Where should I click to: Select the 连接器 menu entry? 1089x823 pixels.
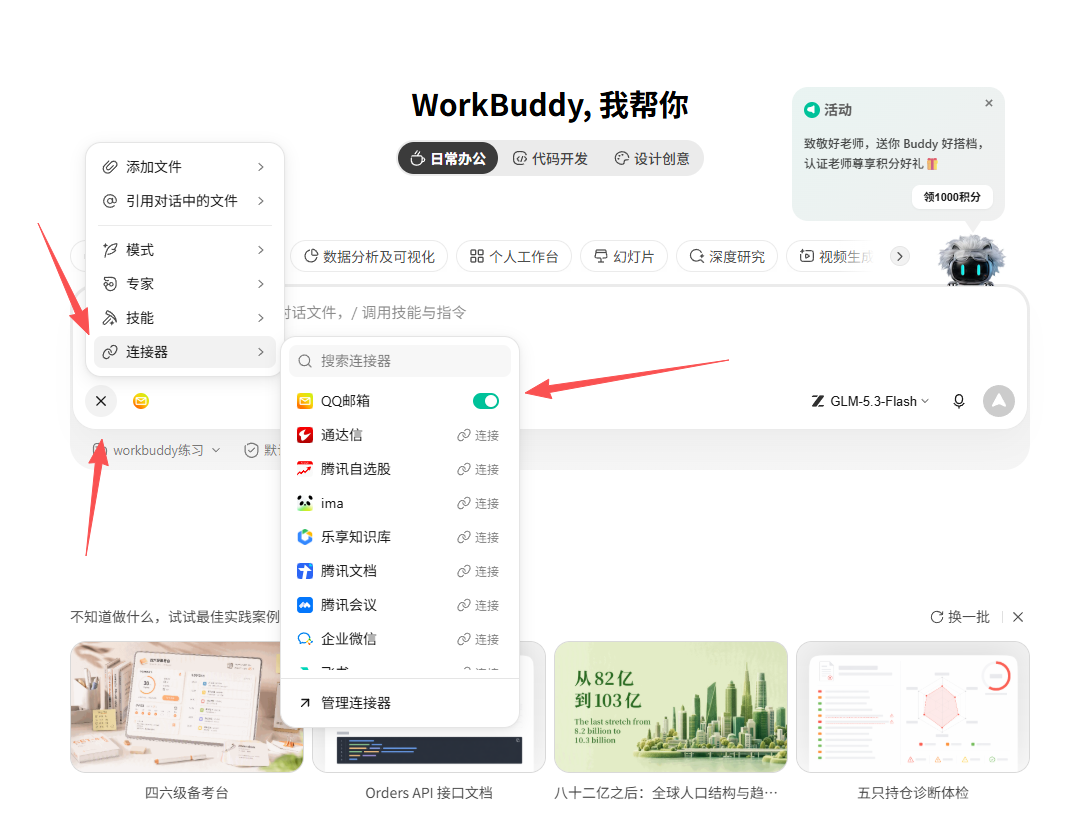pos(184,352)
